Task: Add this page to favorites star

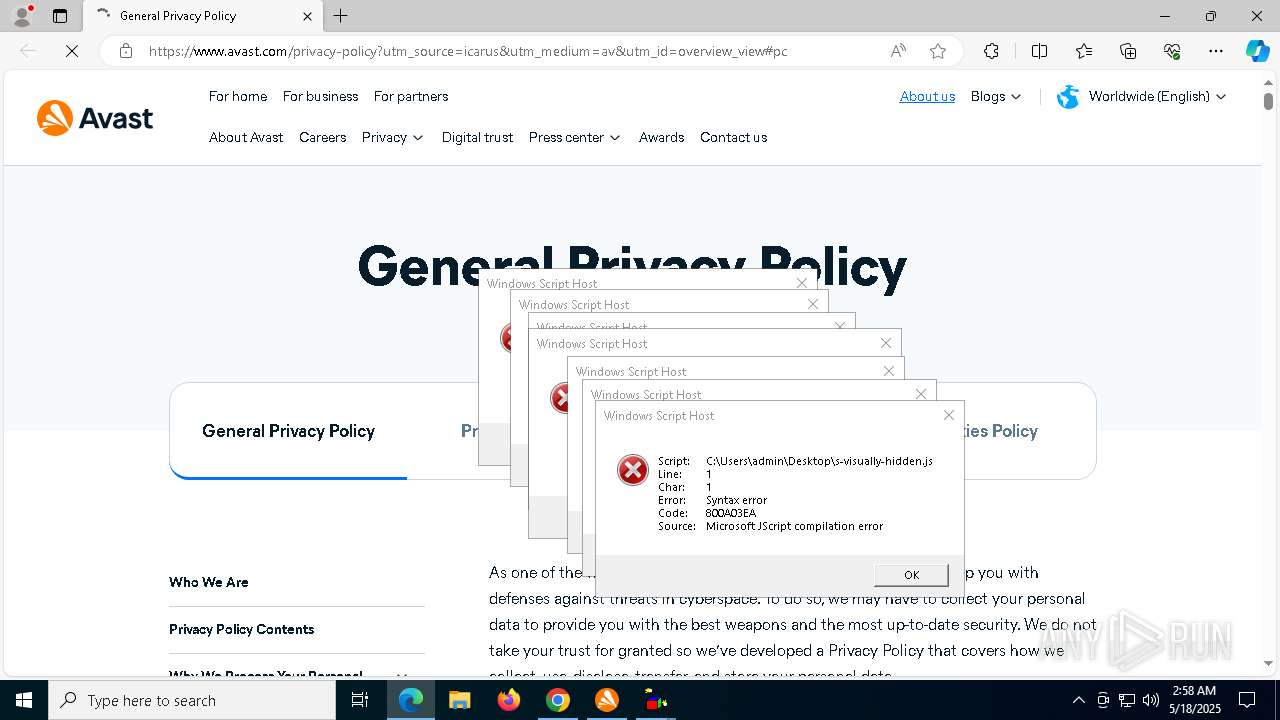Action: 937,51
